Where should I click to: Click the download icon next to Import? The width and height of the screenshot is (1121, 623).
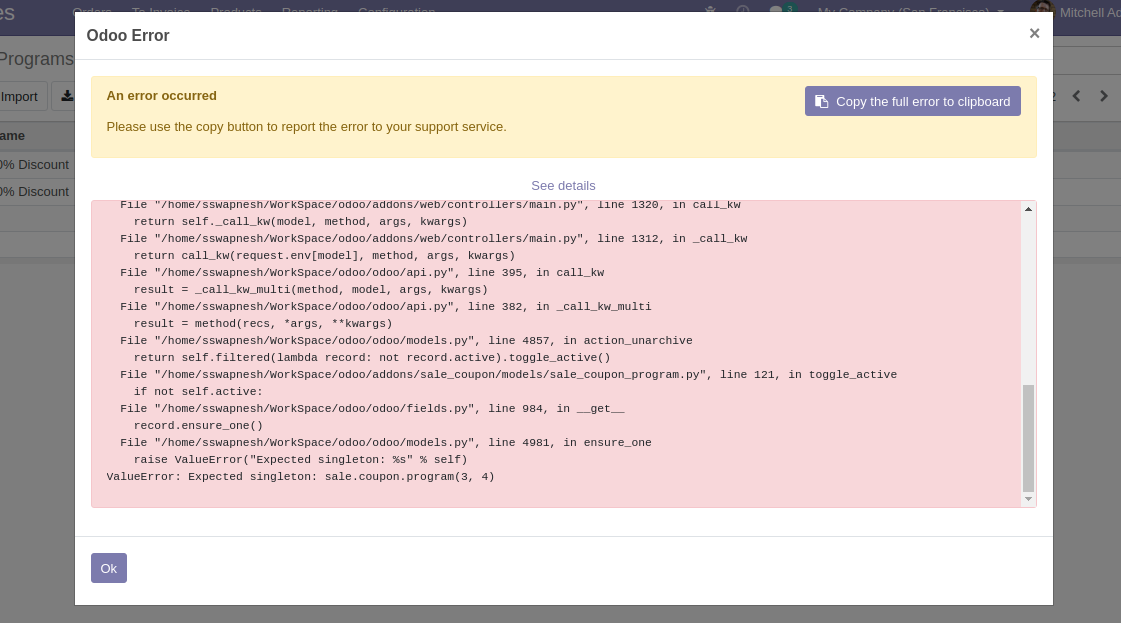[x=66, y=96]
